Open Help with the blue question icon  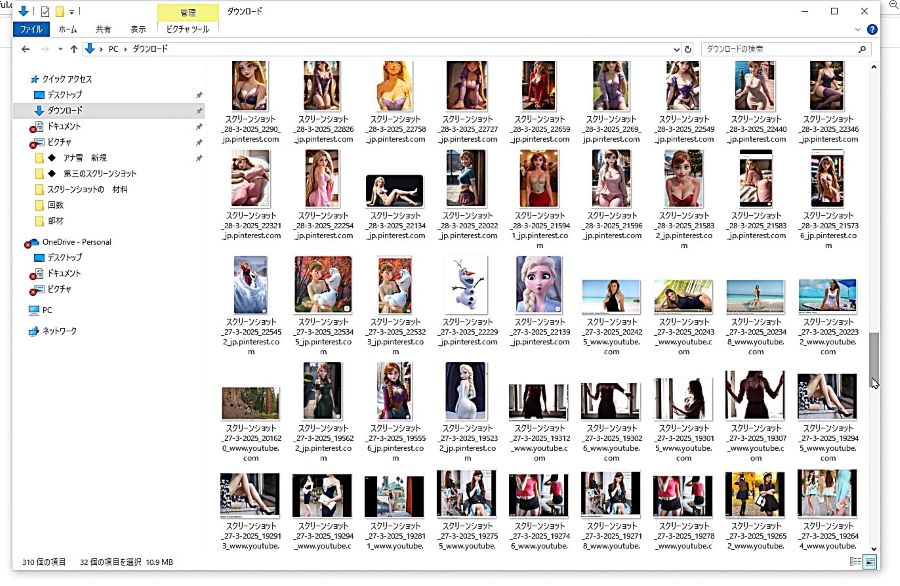tap(872, 29)
